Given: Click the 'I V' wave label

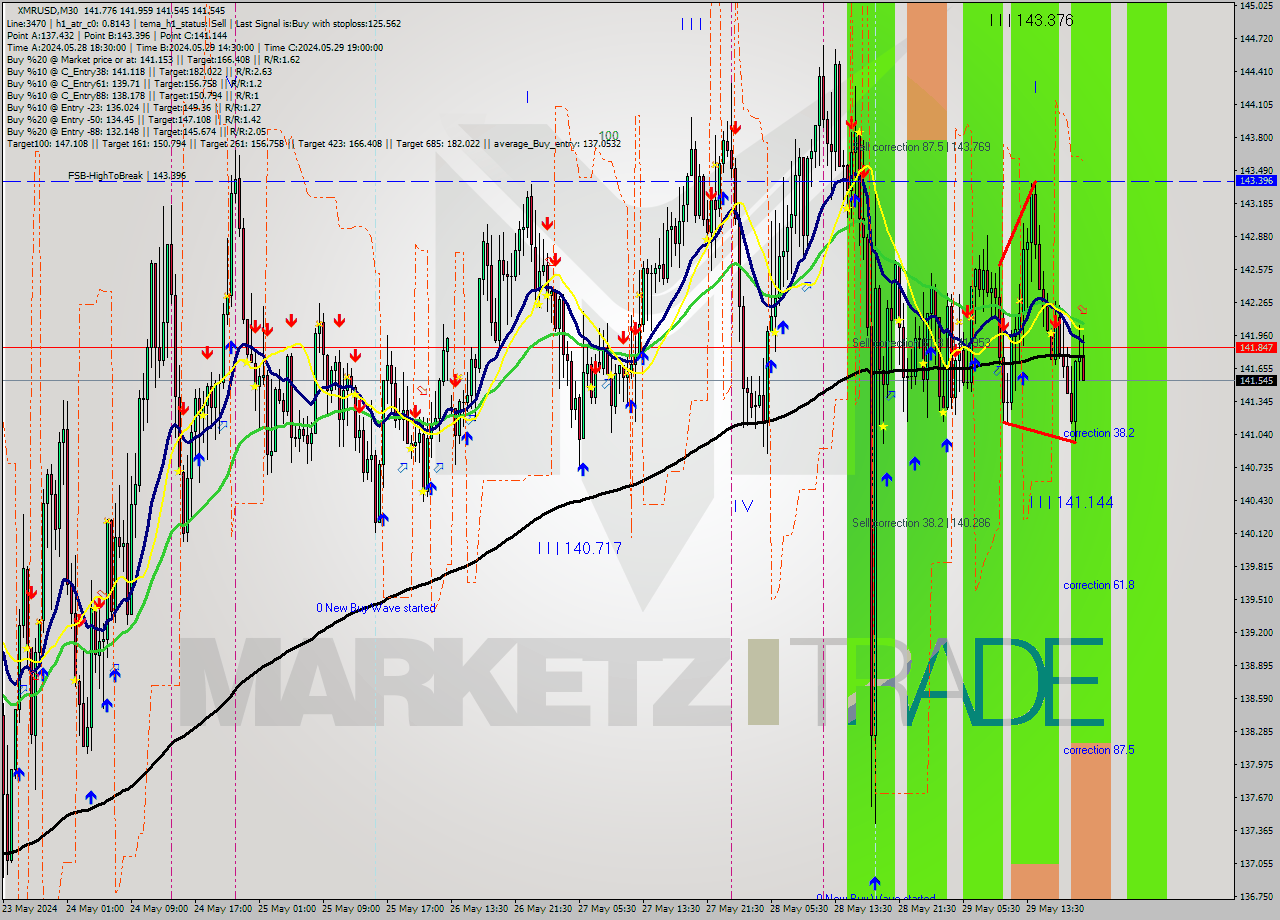Looking at the screenshot, I should point(743,506).
